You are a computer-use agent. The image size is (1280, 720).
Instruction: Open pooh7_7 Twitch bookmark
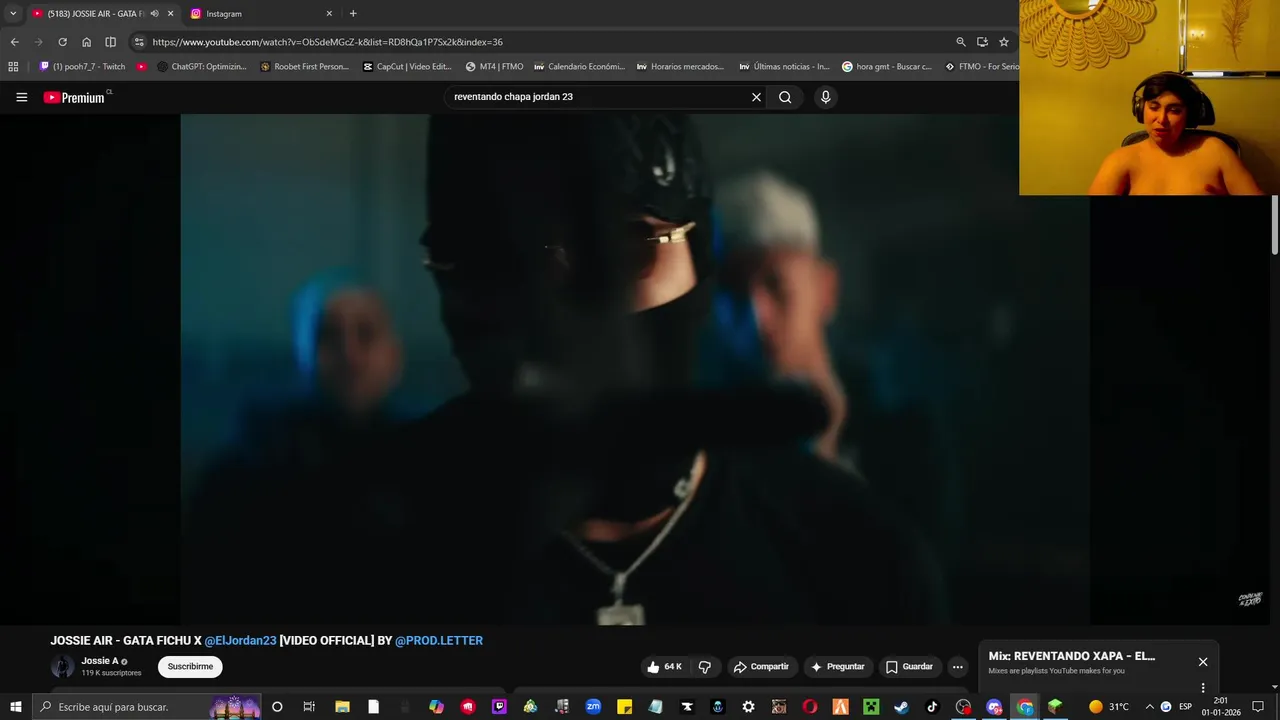click(82, 67)
